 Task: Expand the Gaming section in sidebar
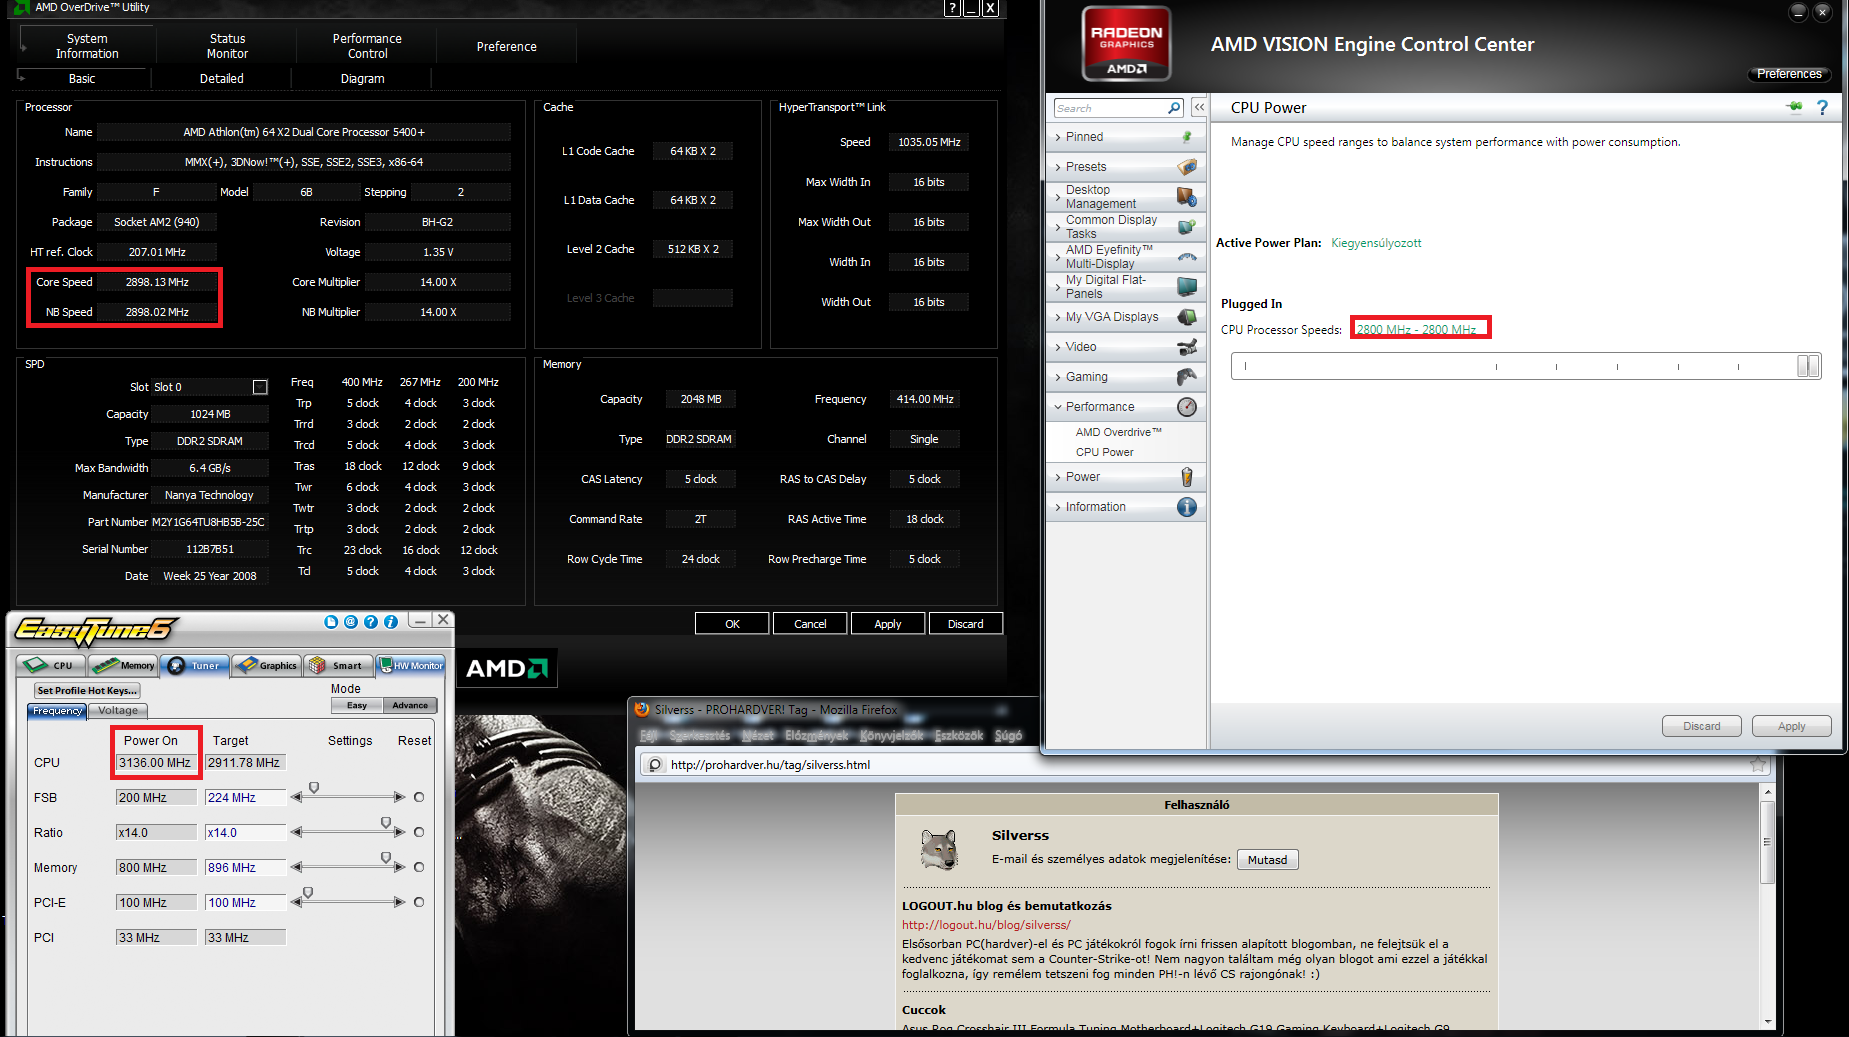[1125, 377]
